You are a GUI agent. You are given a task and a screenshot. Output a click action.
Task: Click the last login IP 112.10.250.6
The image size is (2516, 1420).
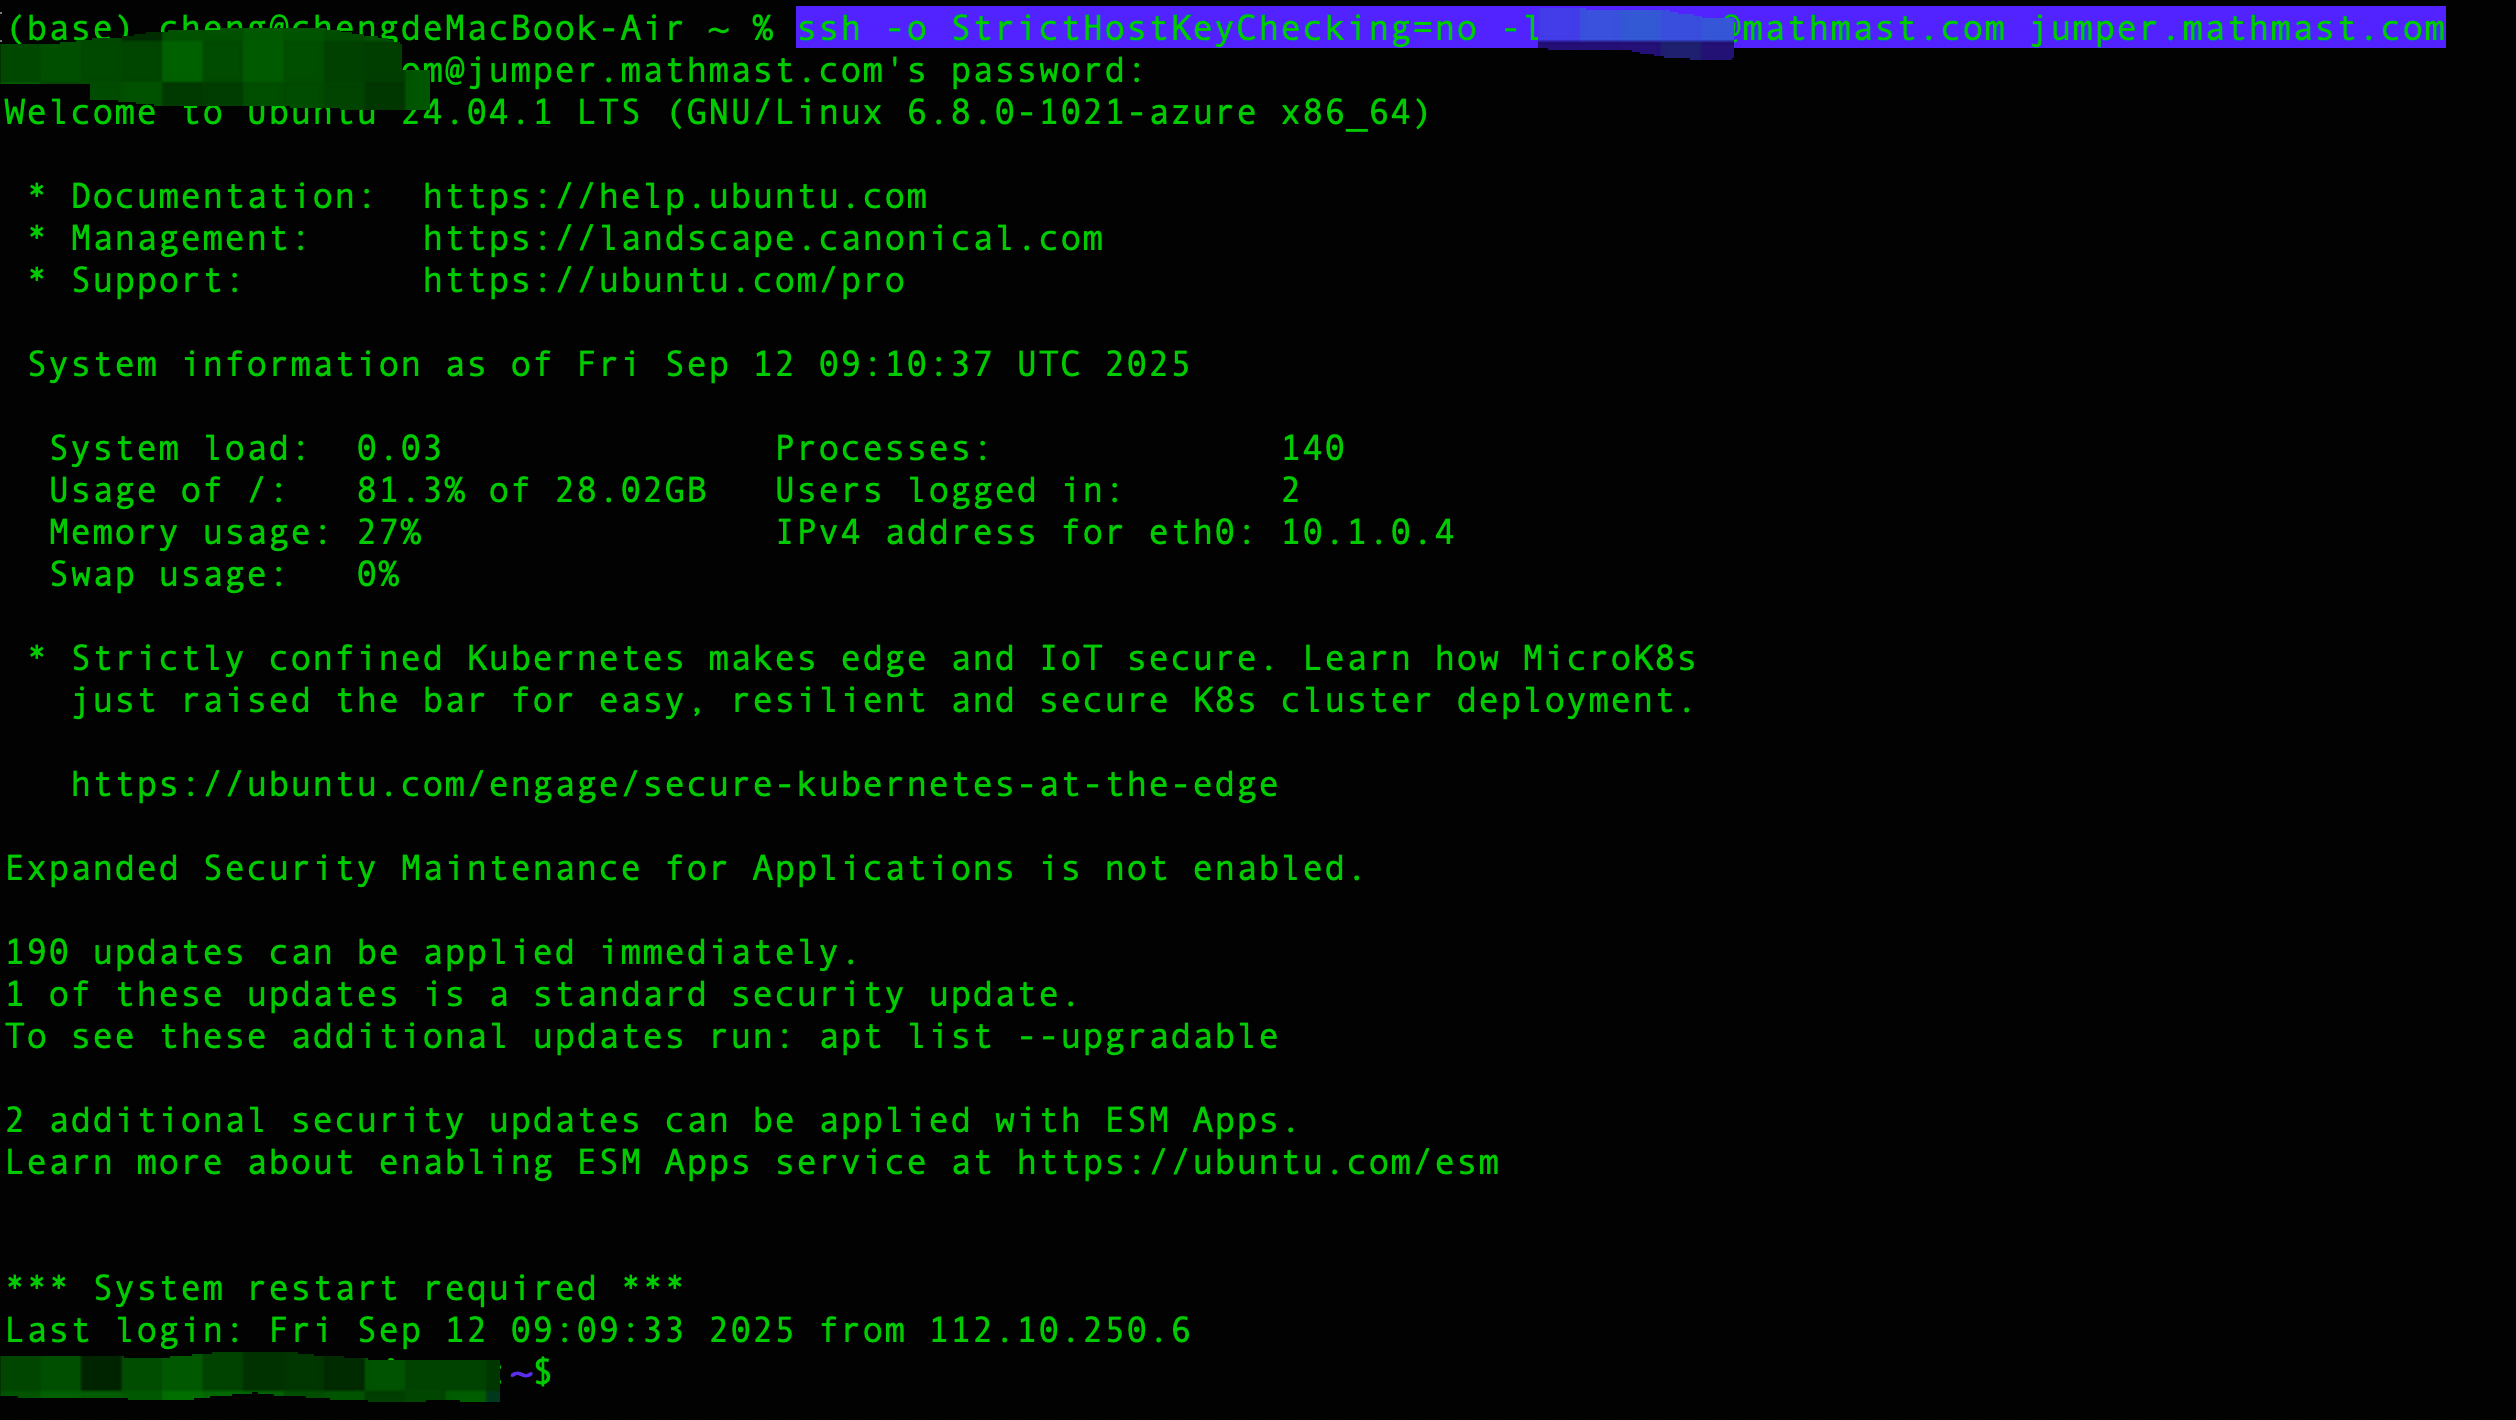(x=1060, y=1331)
